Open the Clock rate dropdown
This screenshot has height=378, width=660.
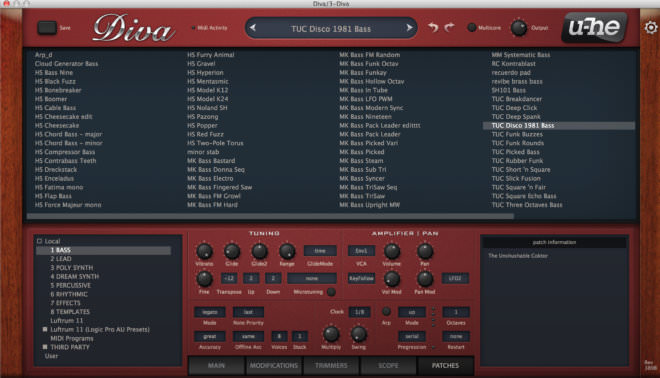[359, 312]
